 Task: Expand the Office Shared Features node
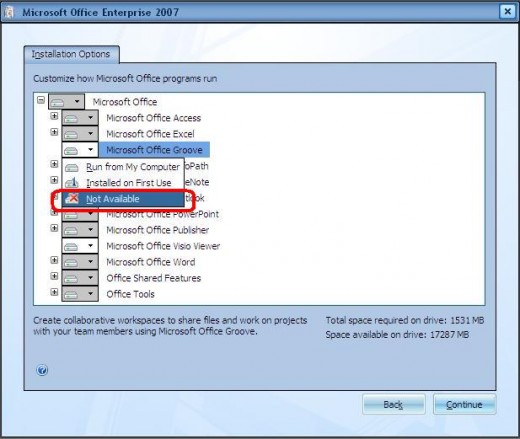pos(54,276)
